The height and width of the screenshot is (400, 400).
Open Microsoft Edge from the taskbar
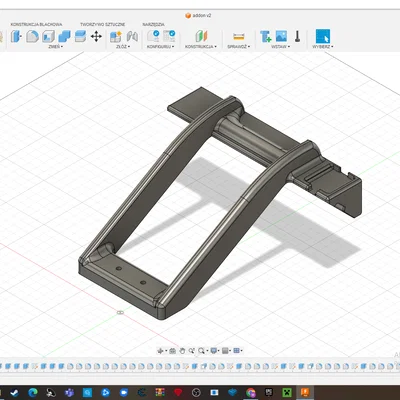click(33, 392)
